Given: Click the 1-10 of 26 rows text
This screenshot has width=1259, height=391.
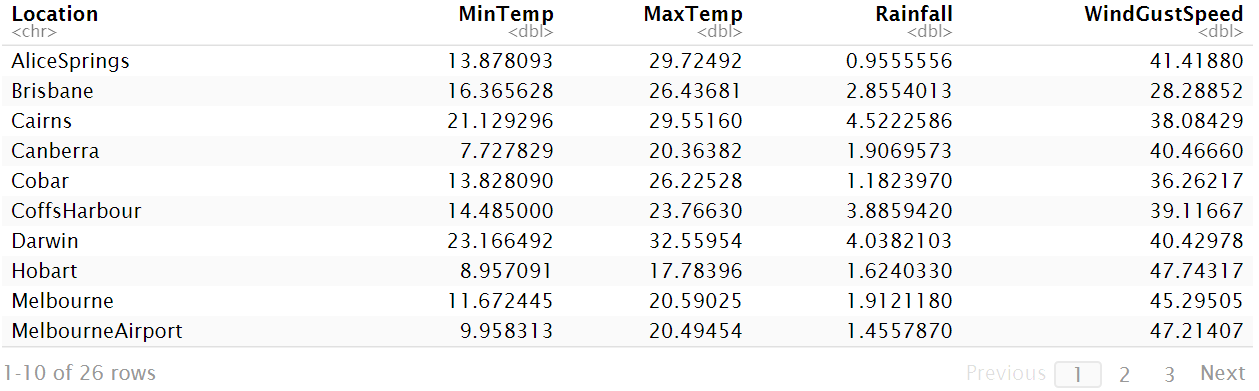Looking at the screenshot, I should (x=80, y=373).
